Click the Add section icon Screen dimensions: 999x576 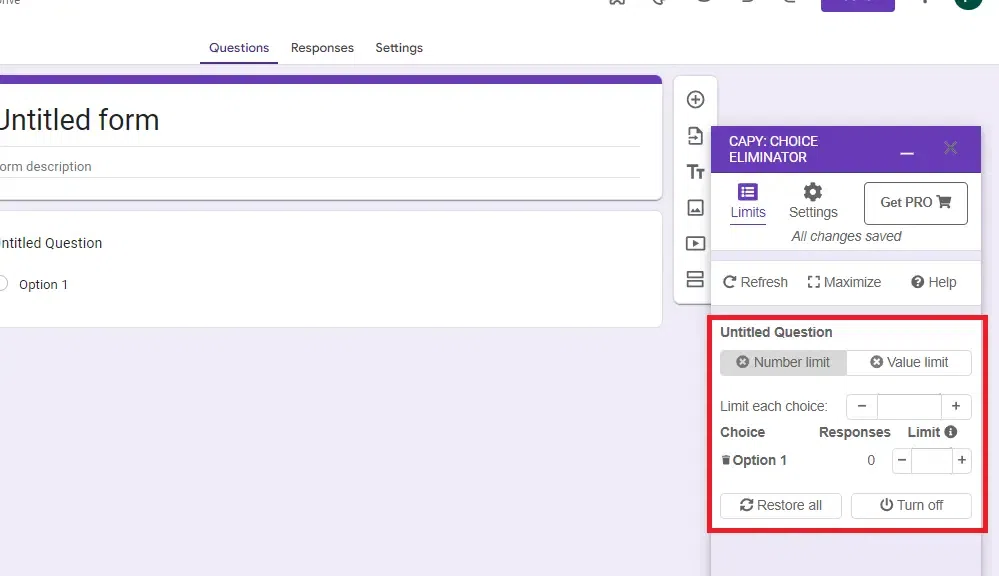coord(695,279)
